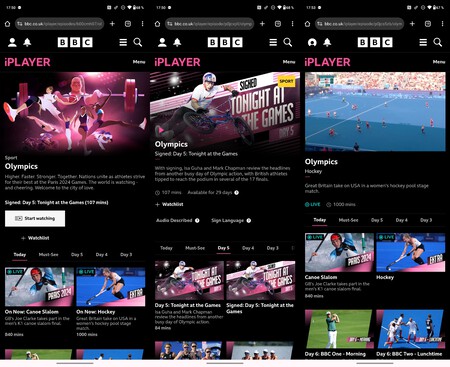Tap the BBC account icon in middle phone
Image resolution: width=450 pixels, height=367 pixels.
tap(162, 42)
